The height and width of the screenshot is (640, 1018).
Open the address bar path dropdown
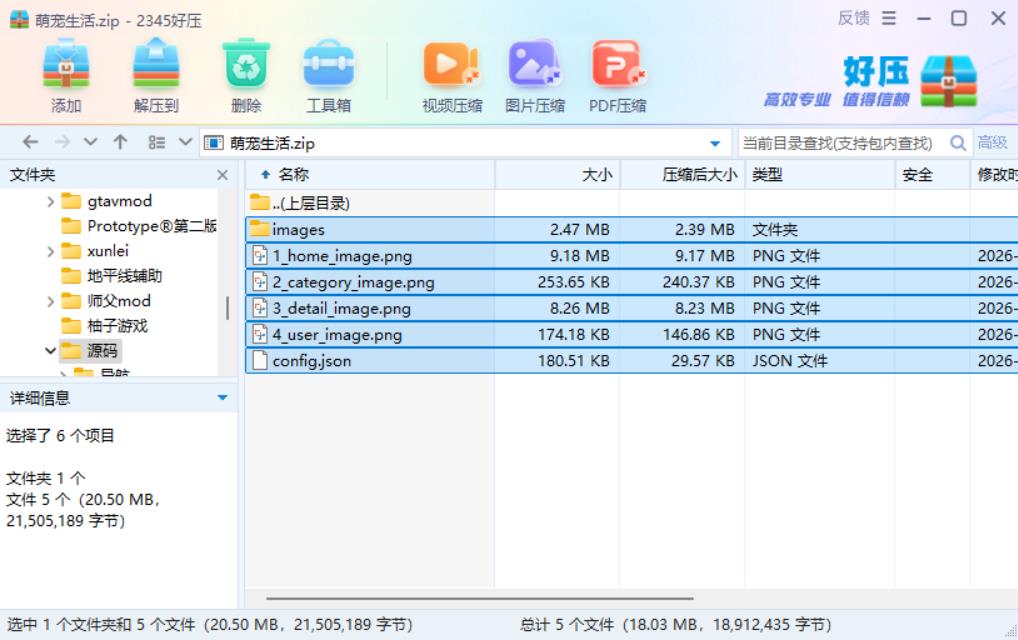click(715, 143)
